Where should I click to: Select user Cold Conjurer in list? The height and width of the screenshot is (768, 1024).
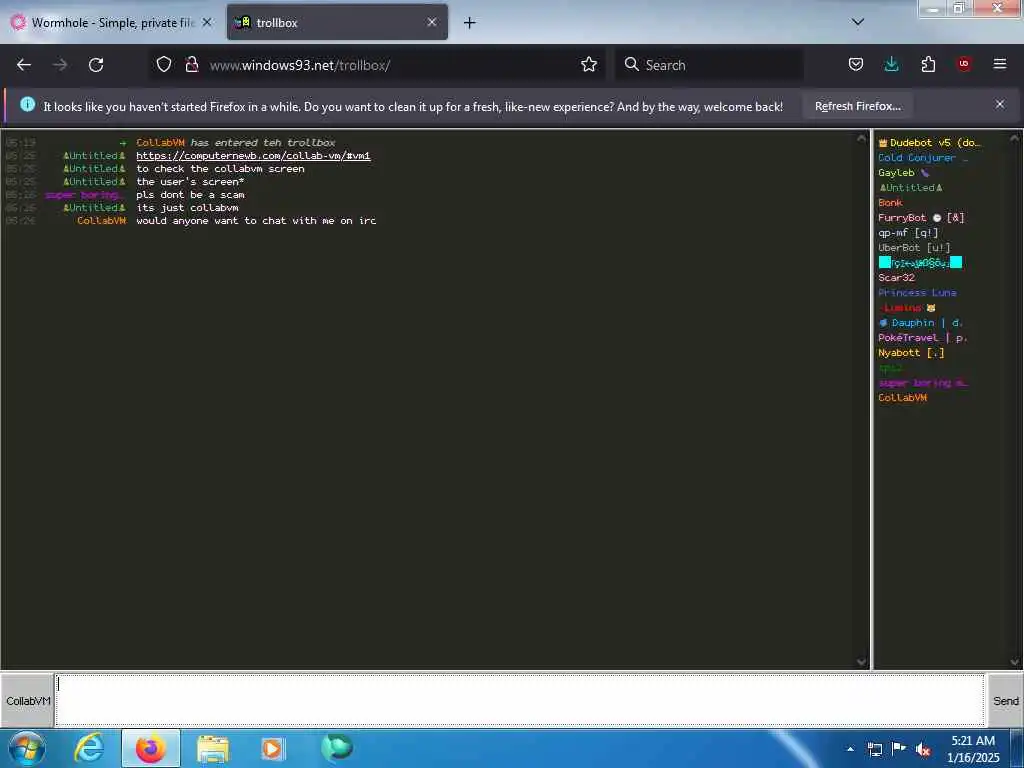point(923,157)
